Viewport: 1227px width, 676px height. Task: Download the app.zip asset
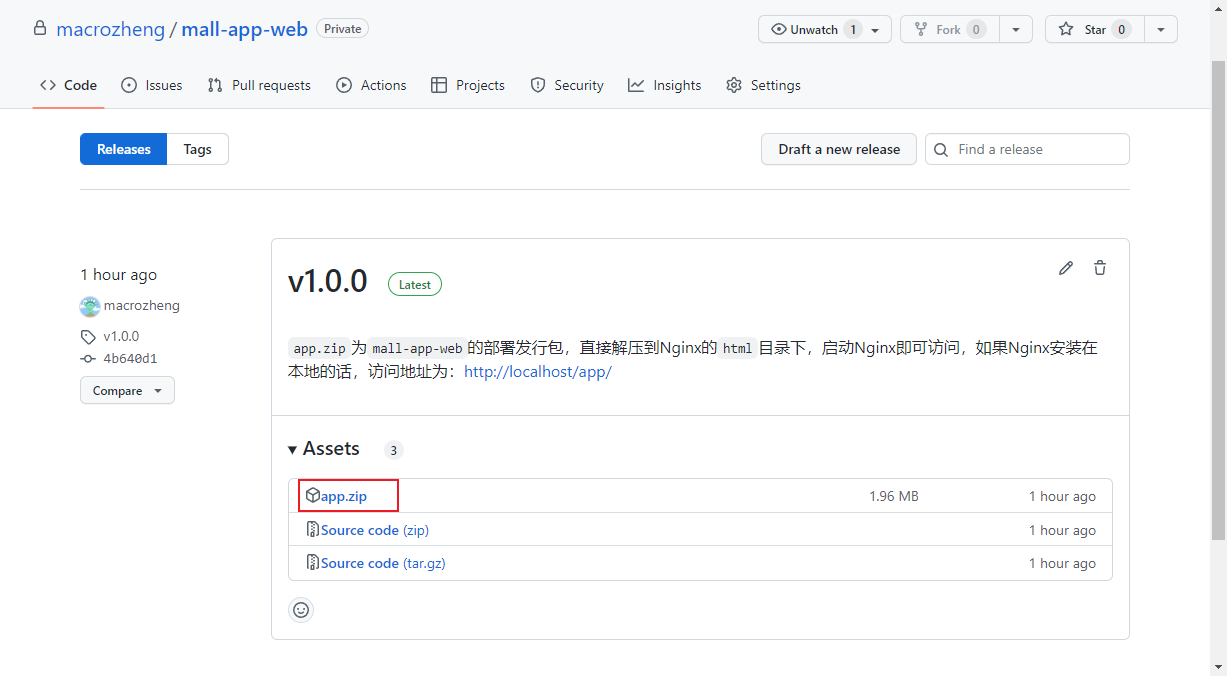(x=344, y=496)
